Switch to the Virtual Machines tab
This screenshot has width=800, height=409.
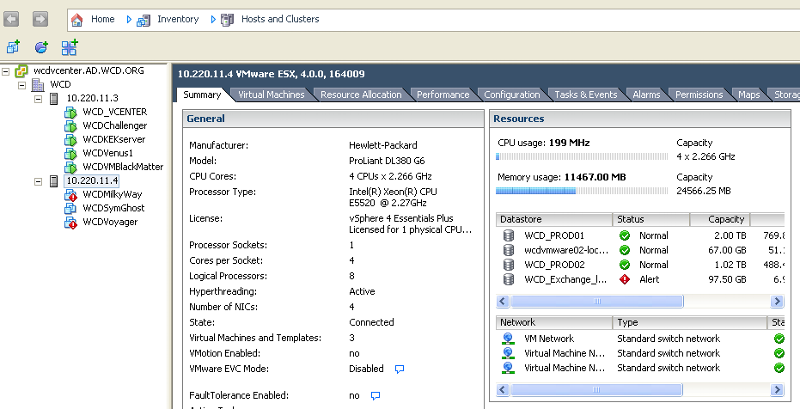pyautogui.click(x=271, y=95)
